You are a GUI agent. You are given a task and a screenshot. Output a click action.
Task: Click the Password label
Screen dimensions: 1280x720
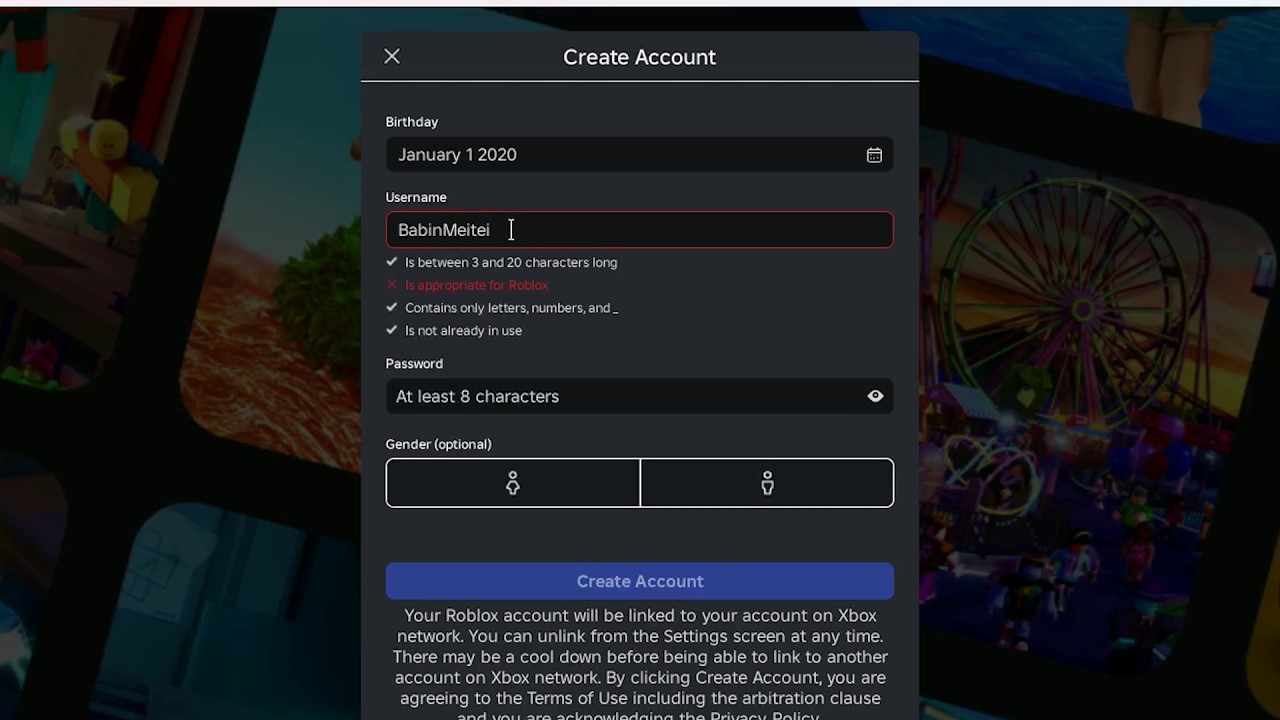(x=414, y=364)
